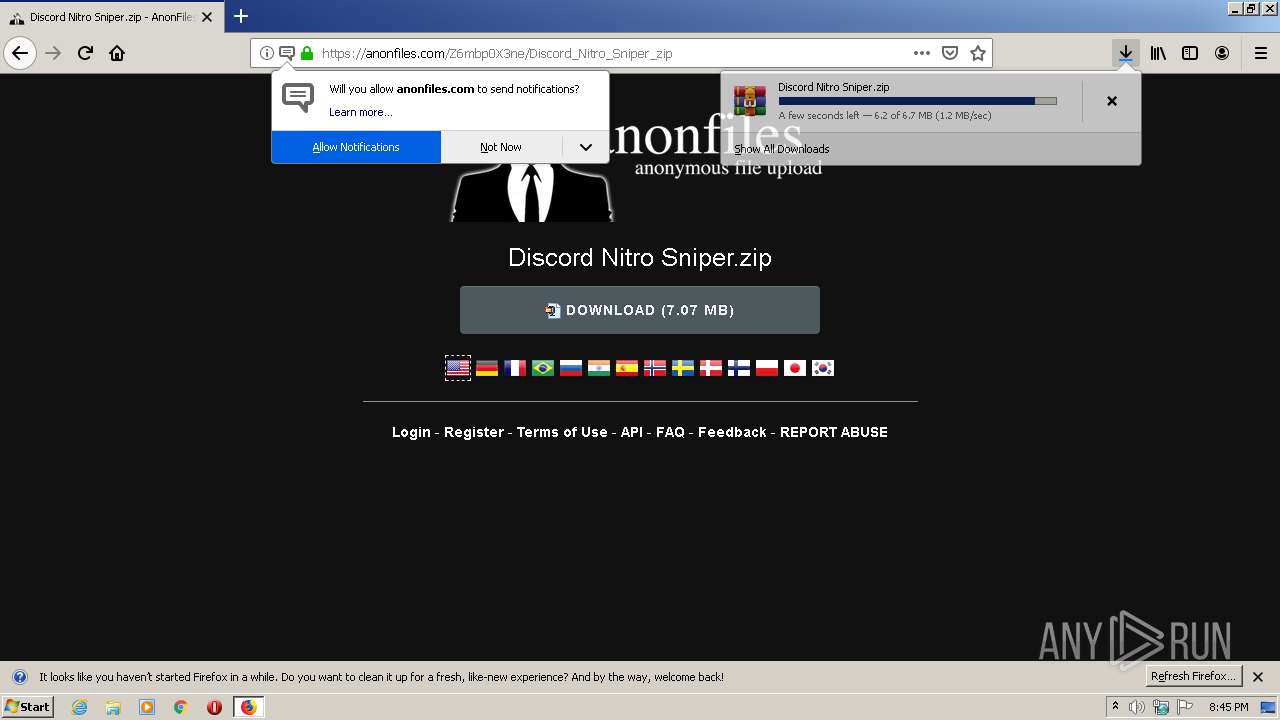1280x720 pixels.
Task: Show site information icon in address bar
Action: (267, 53)
